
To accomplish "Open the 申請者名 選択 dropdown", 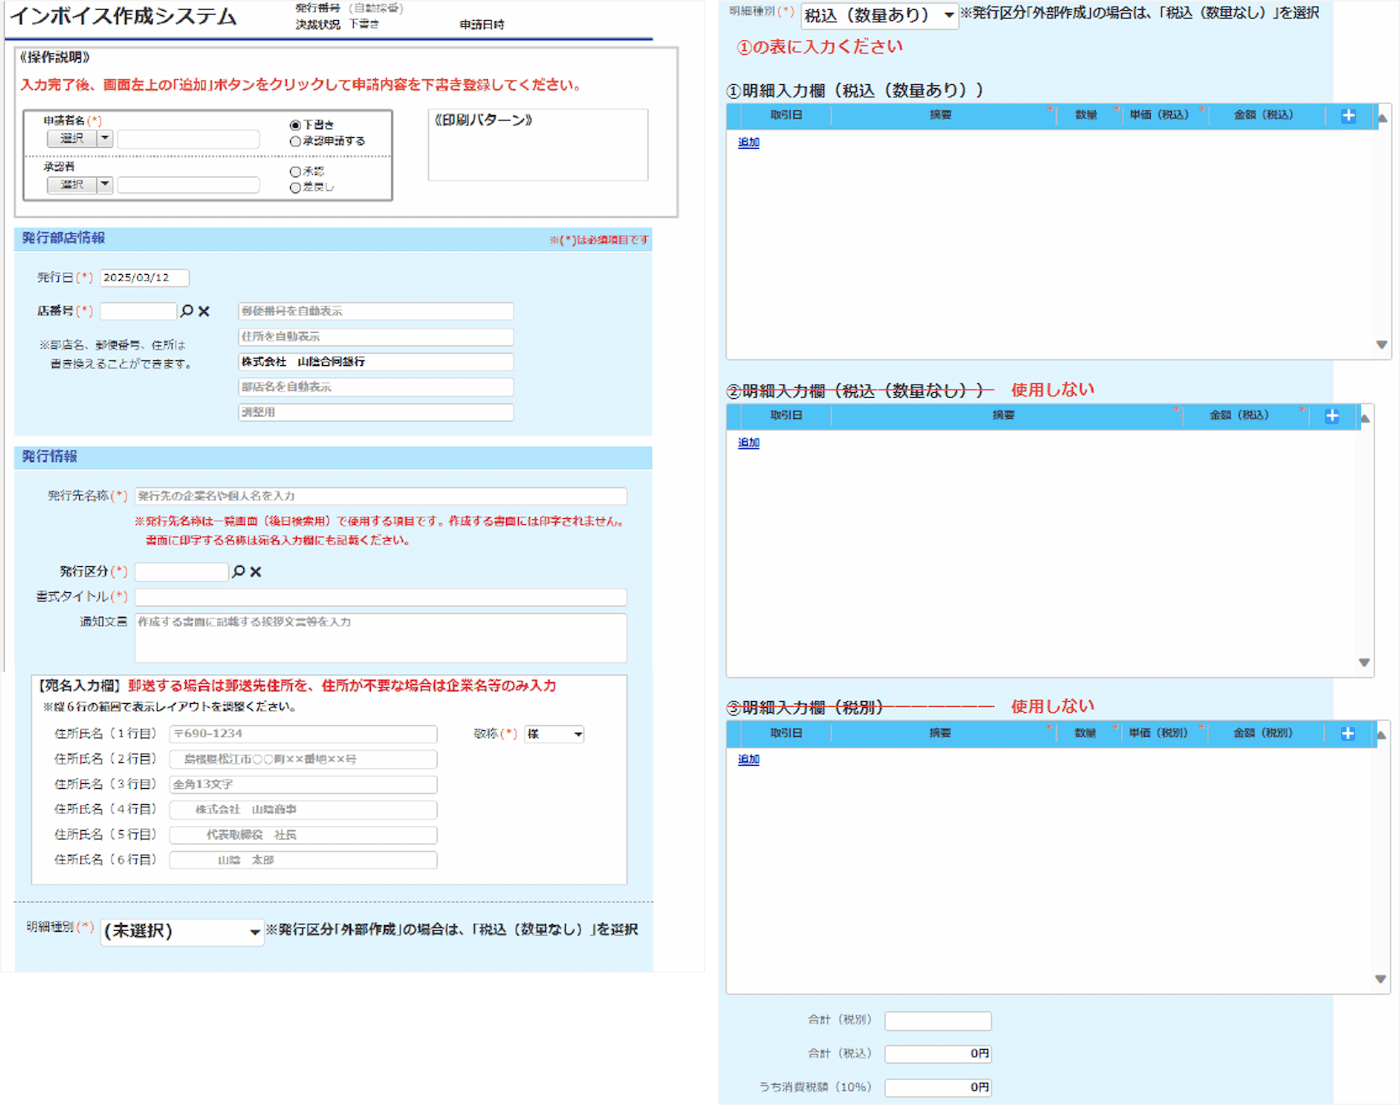I will pos(104,139).
